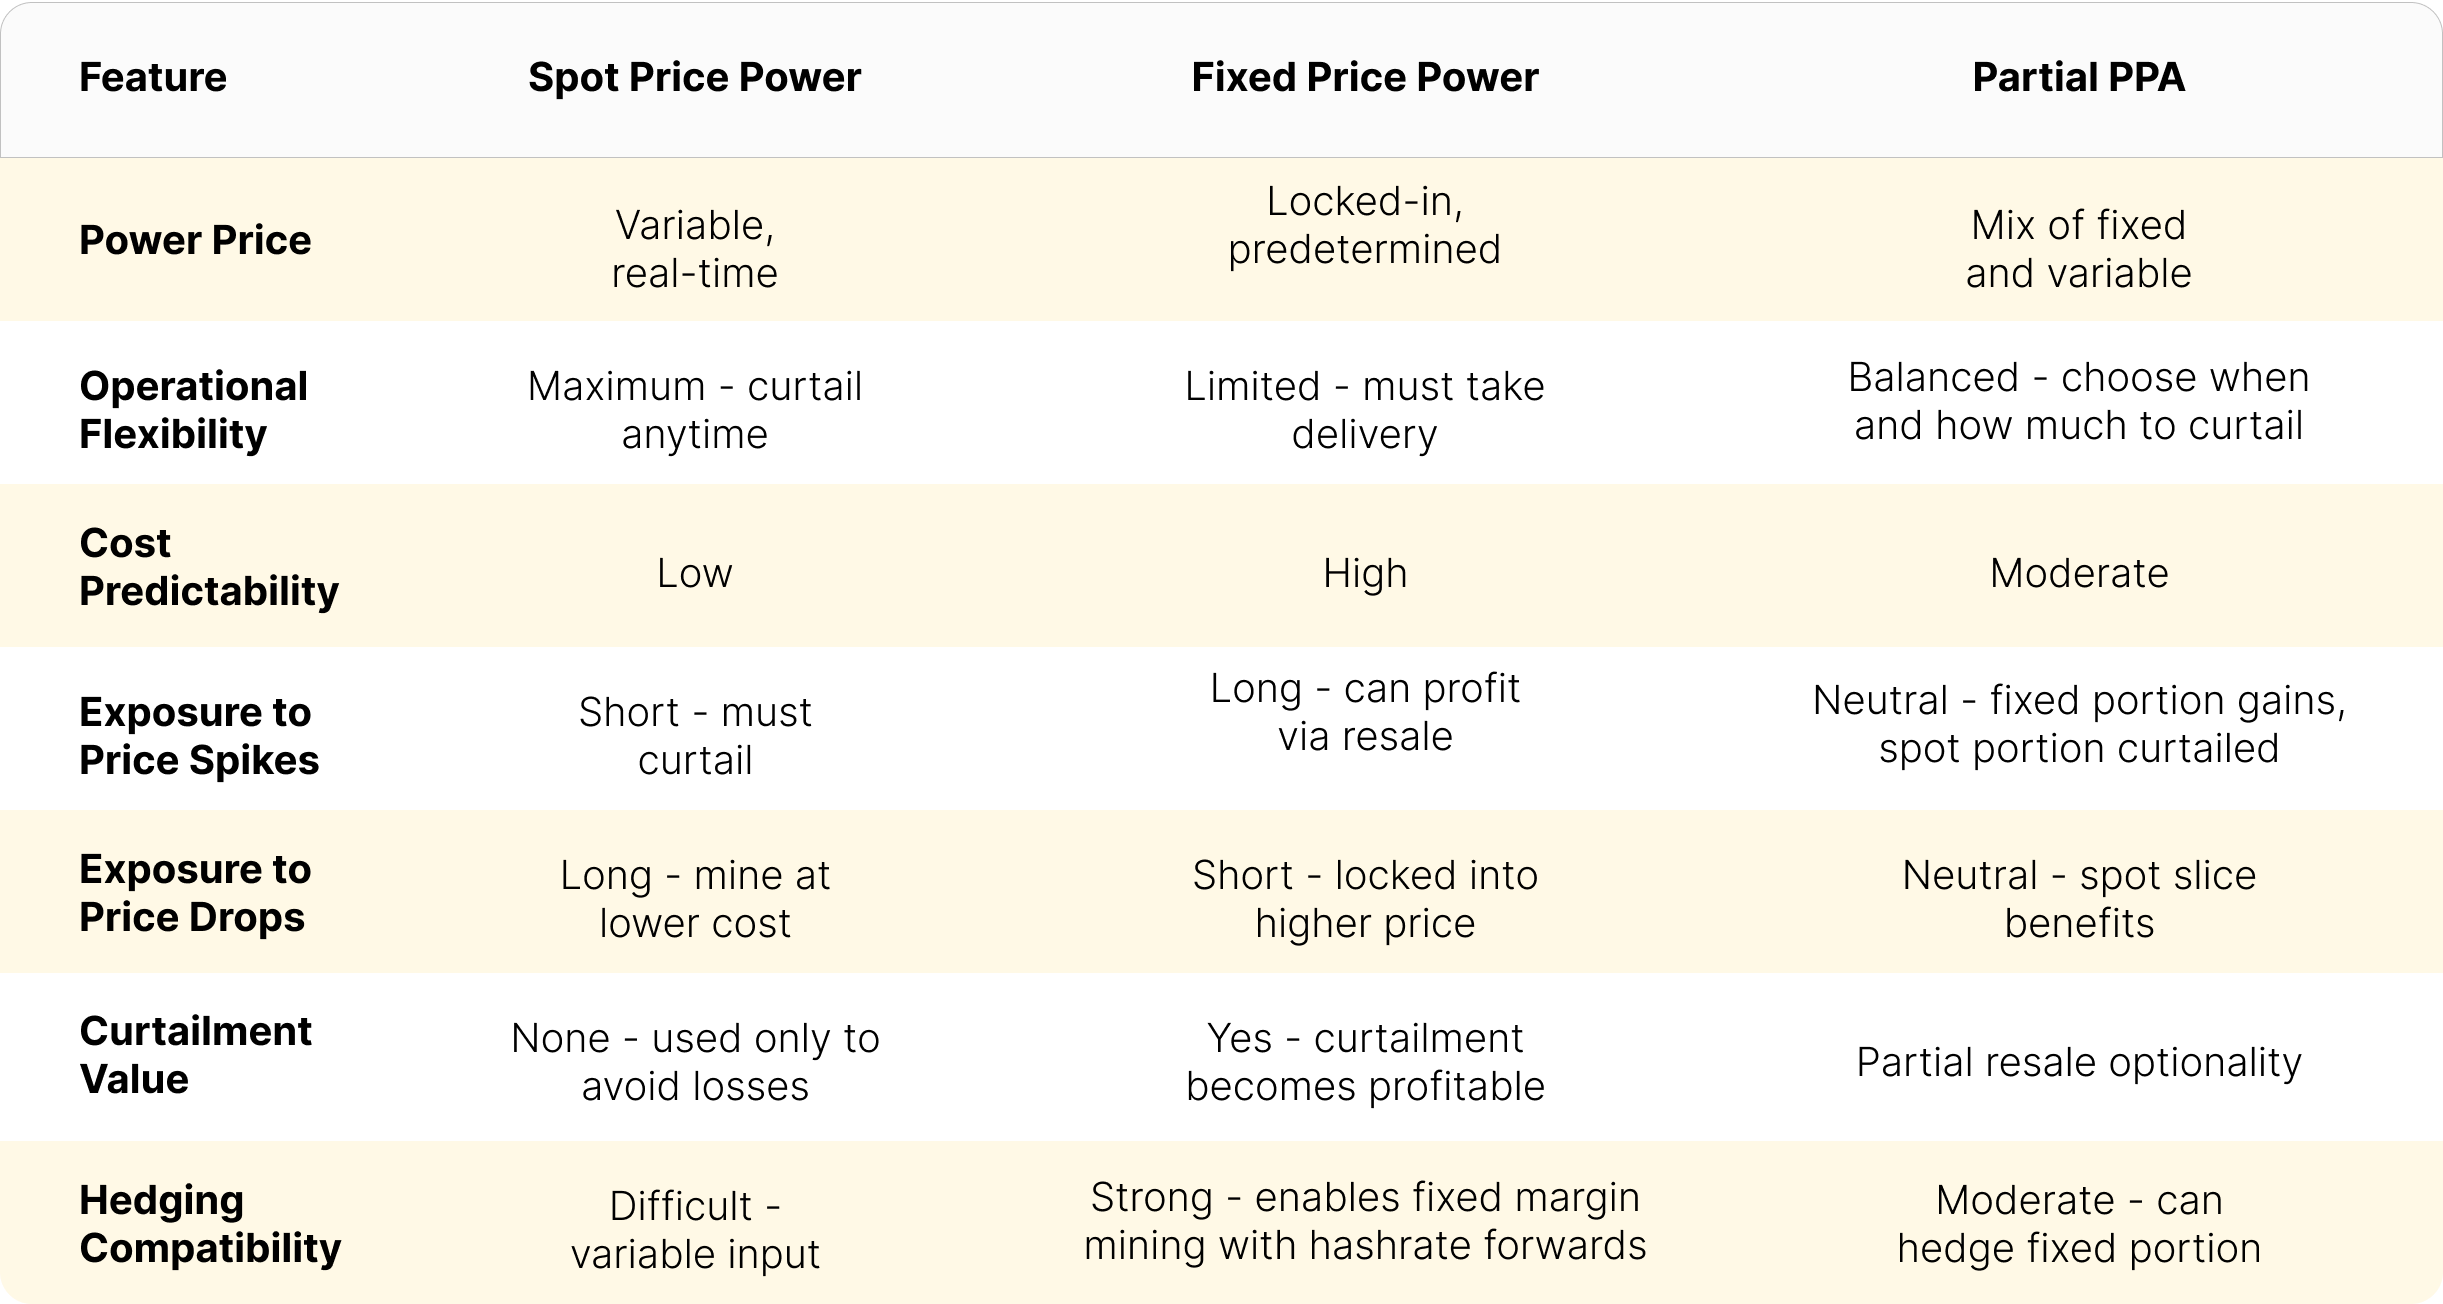Click the 'Variable, real-time' cell
This screenshot has height=1304, width=2443.
click(695, 249)
